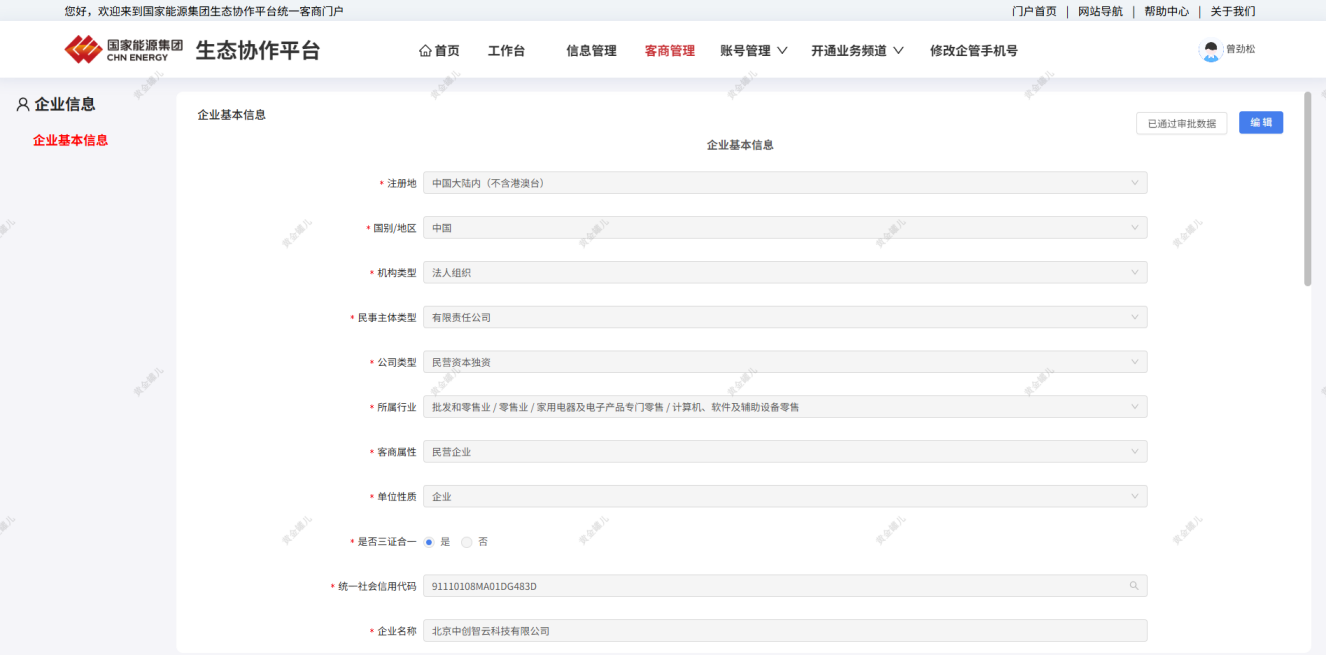The width and height of the screenshot is (1326, 655).
Task: Click search icon in 统一社会信用代码 field
Action: (1134, 586)
